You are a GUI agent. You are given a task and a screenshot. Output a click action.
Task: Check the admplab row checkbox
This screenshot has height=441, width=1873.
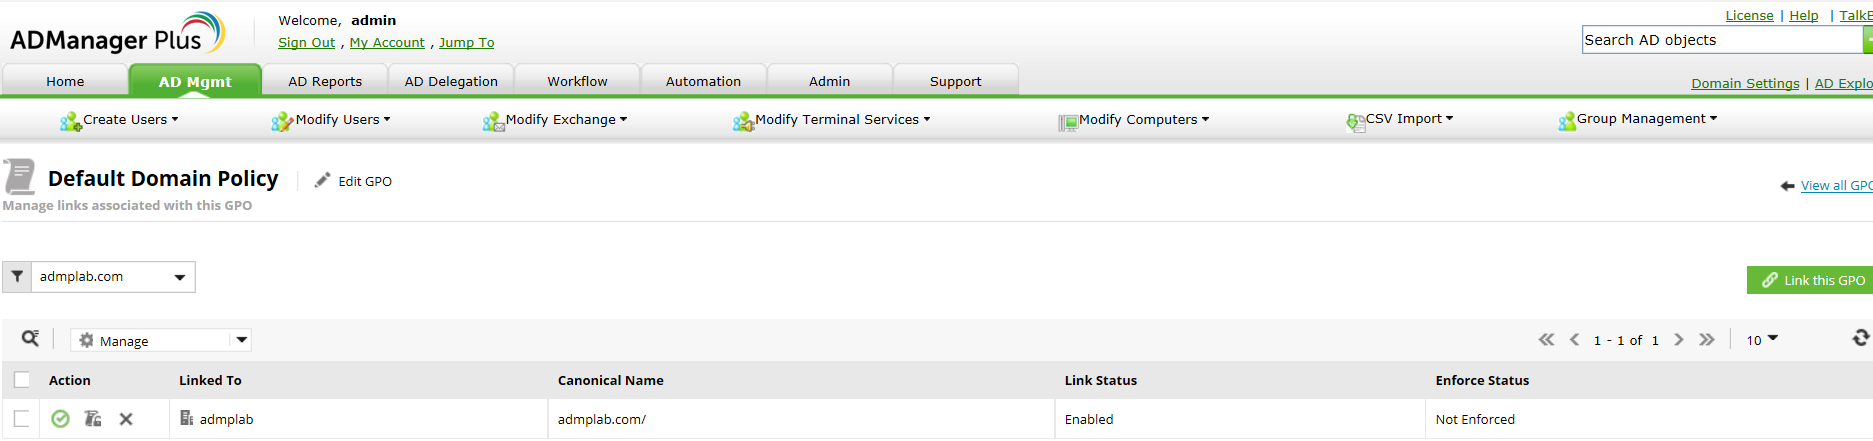(x=22, y=419)
